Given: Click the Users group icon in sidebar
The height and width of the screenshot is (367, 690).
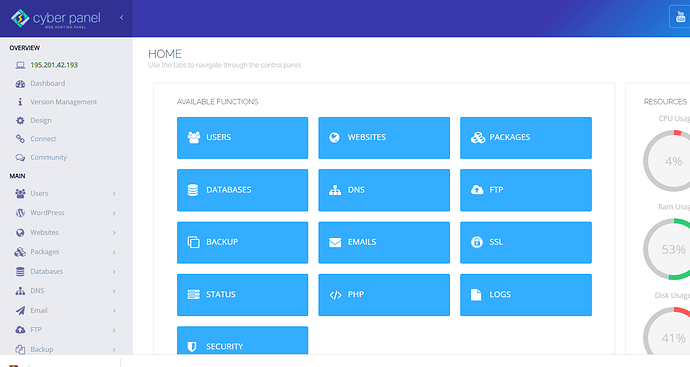Looking at the screenshot, I should pos(20,193).
